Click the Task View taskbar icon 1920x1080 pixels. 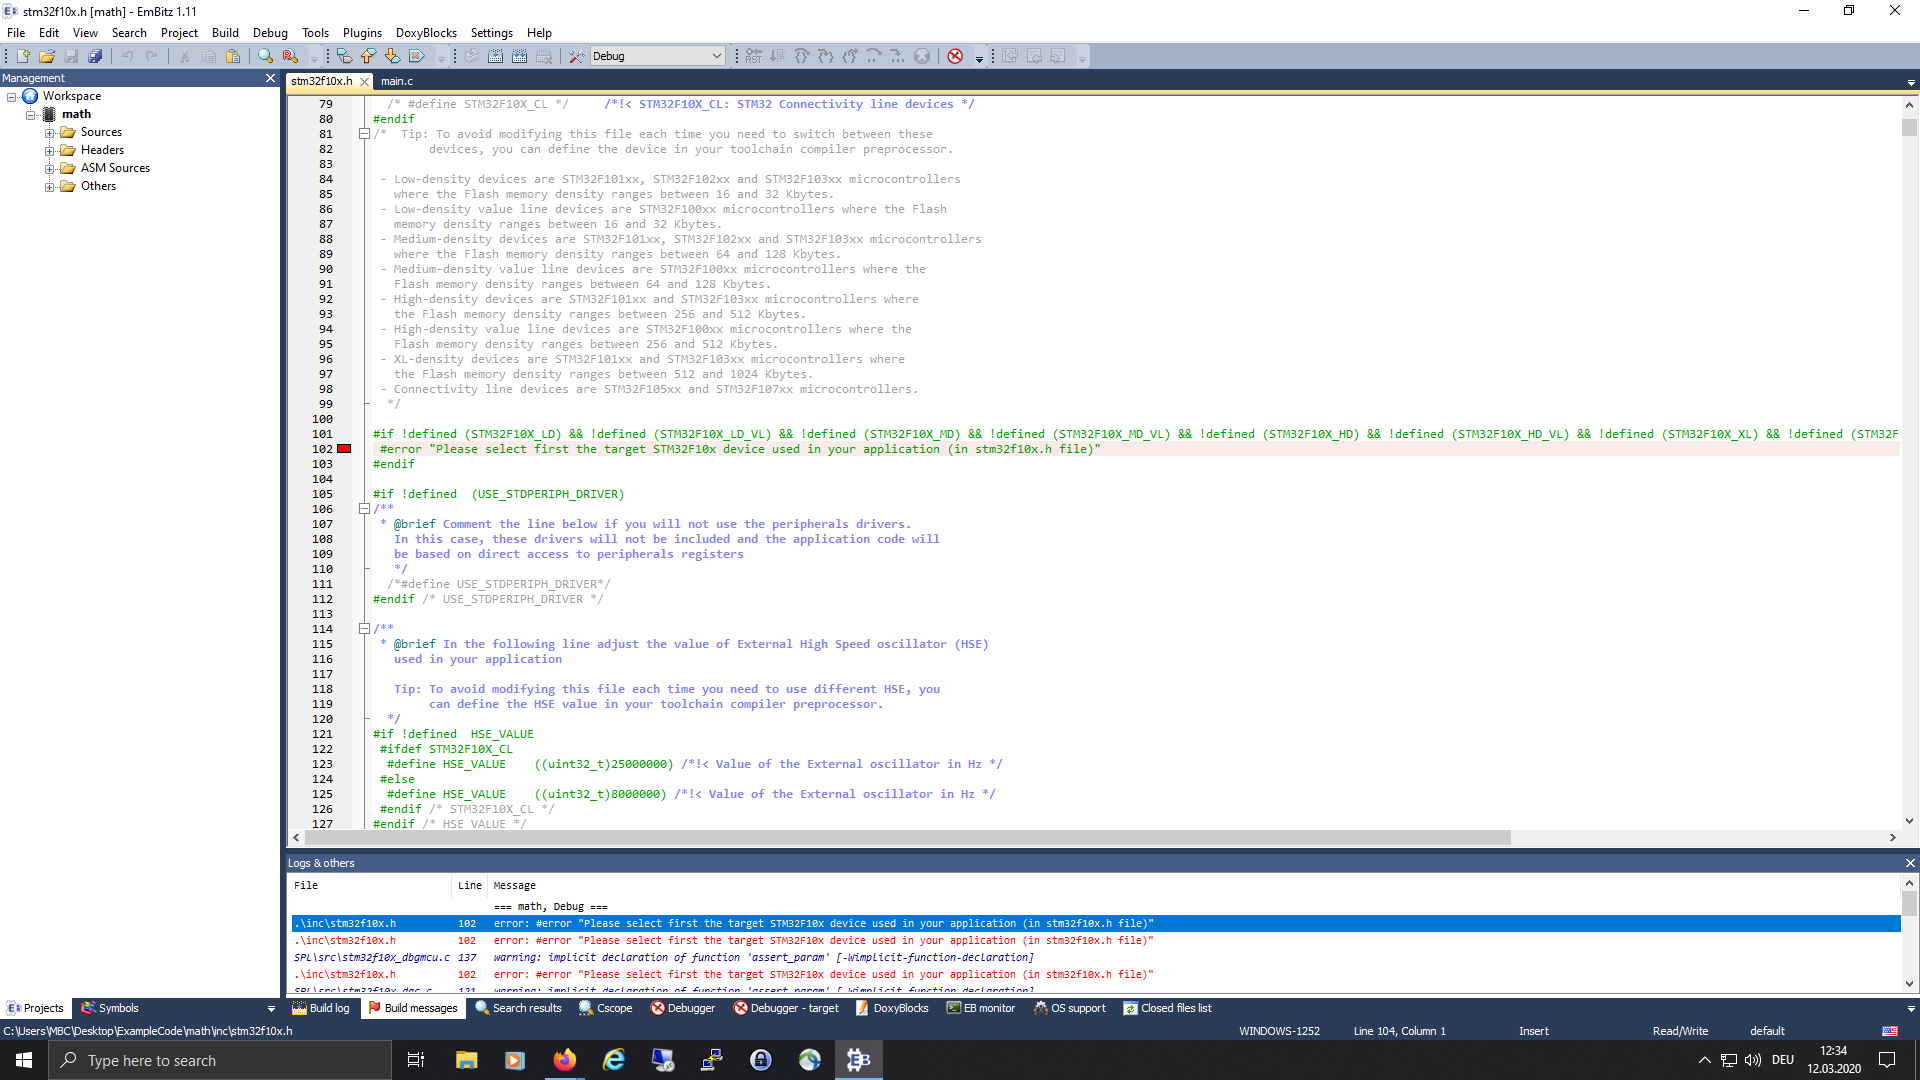pyautogui.click(x=416, y=1060)
